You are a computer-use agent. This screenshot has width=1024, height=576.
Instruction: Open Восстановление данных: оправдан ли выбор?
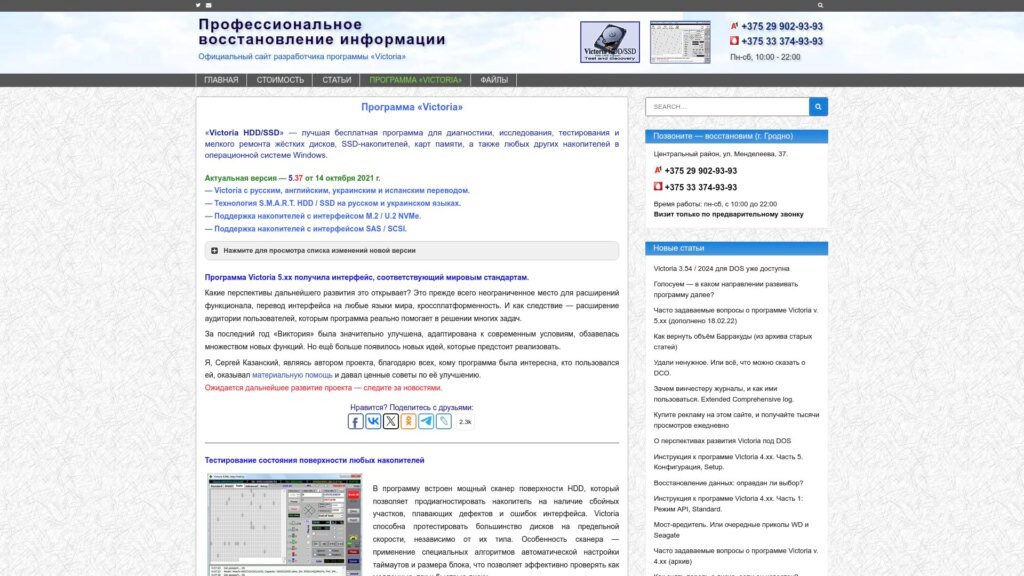click(x=728, y=483)
